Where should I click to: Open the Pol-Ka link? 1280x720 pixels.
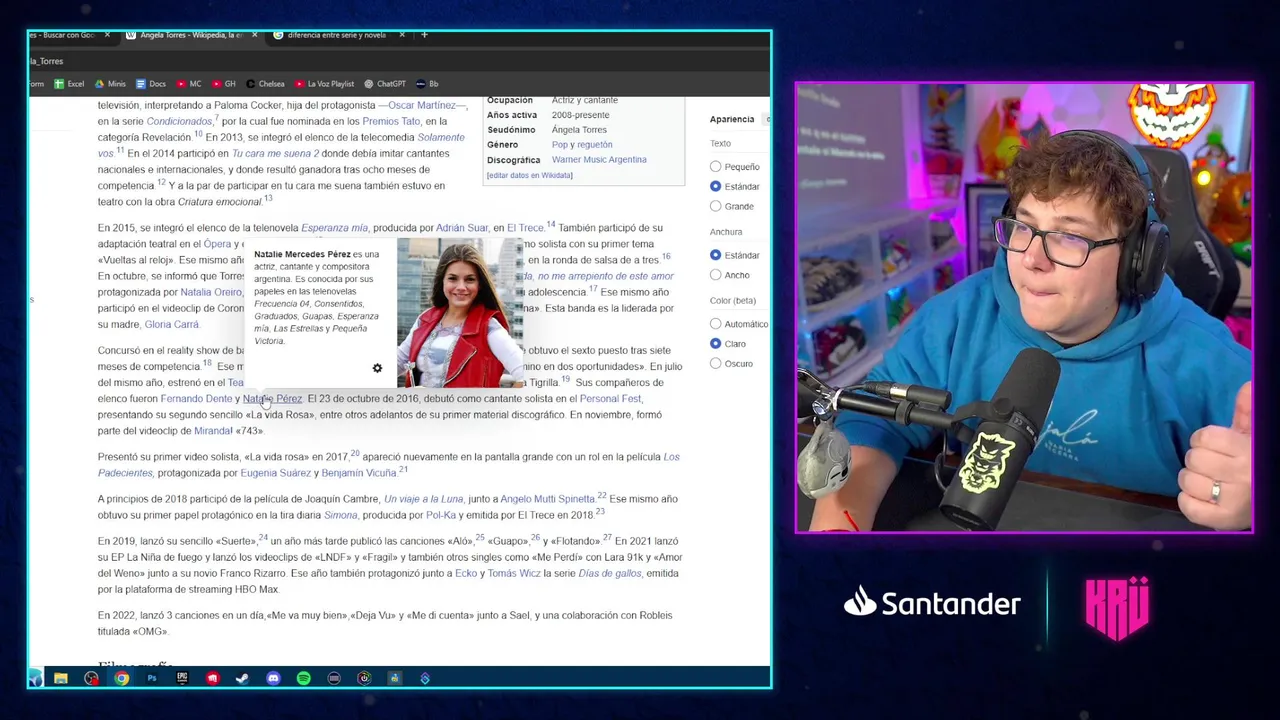(441, 515)
